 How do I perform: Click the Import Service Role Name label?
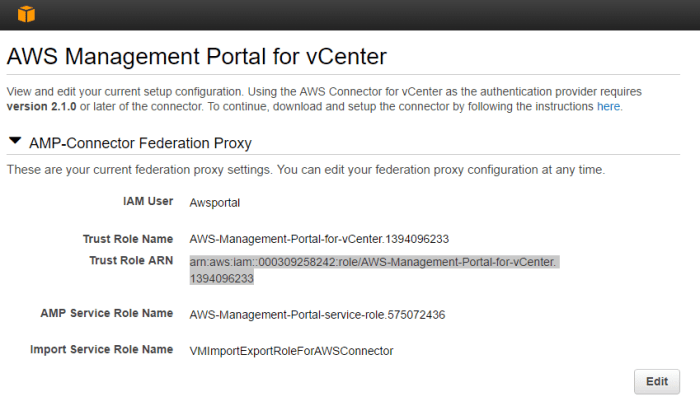pyautogui.click(x=102, y=349)
